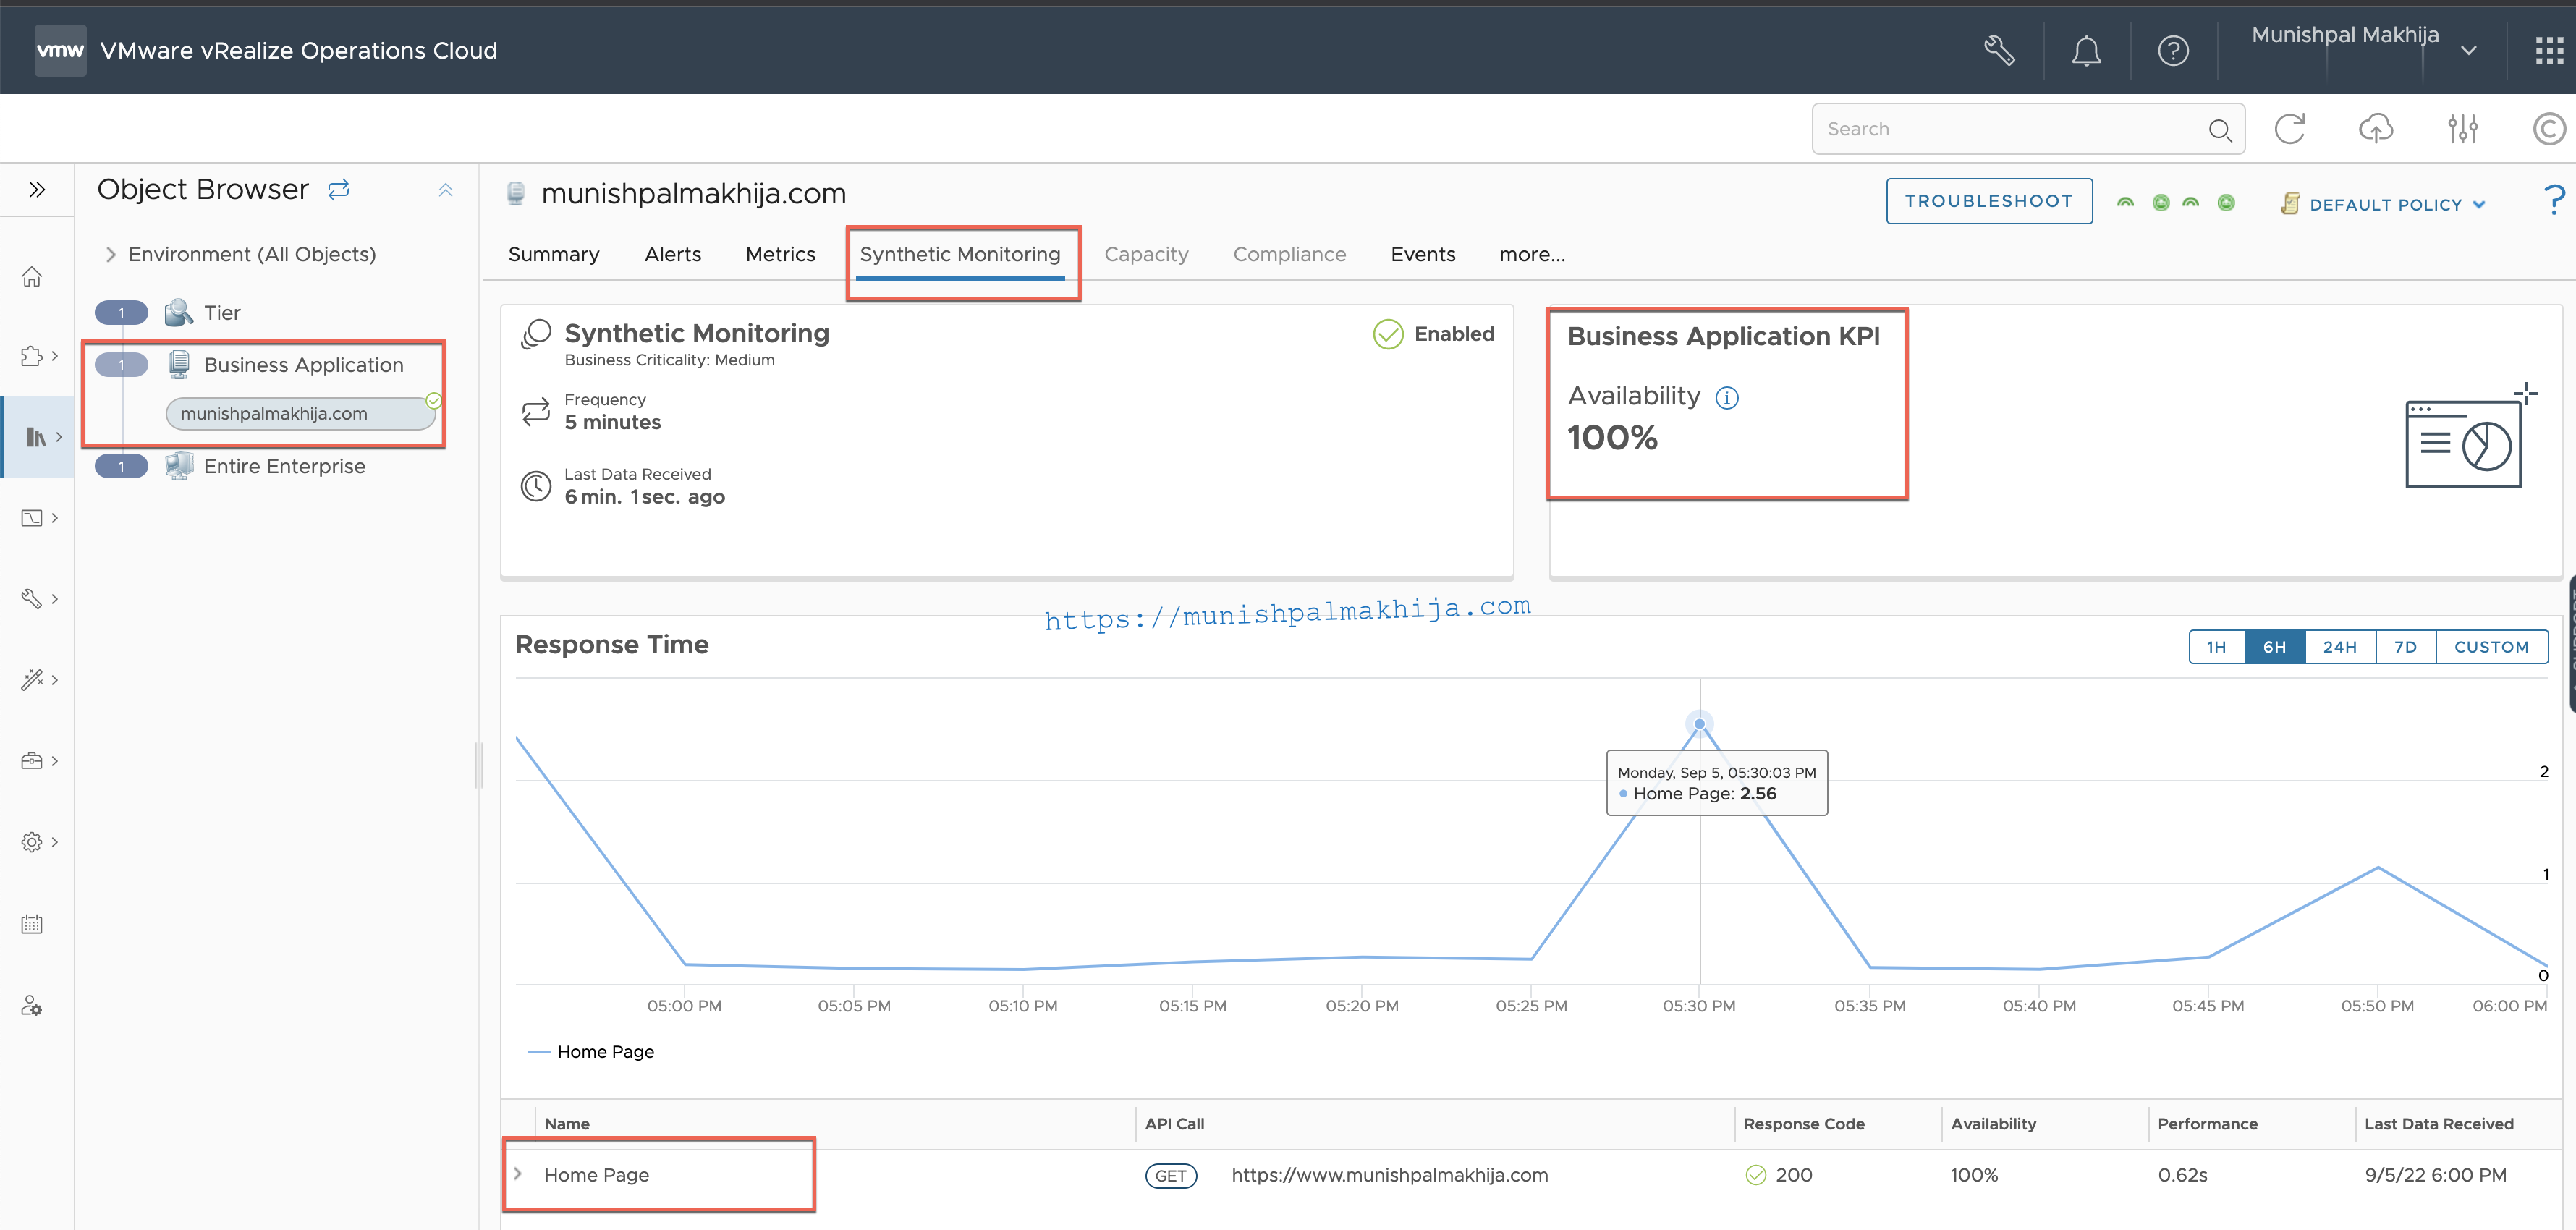2576x1230 pixels.
Task: Set response time range to 1H
Action: (2217, 647)
